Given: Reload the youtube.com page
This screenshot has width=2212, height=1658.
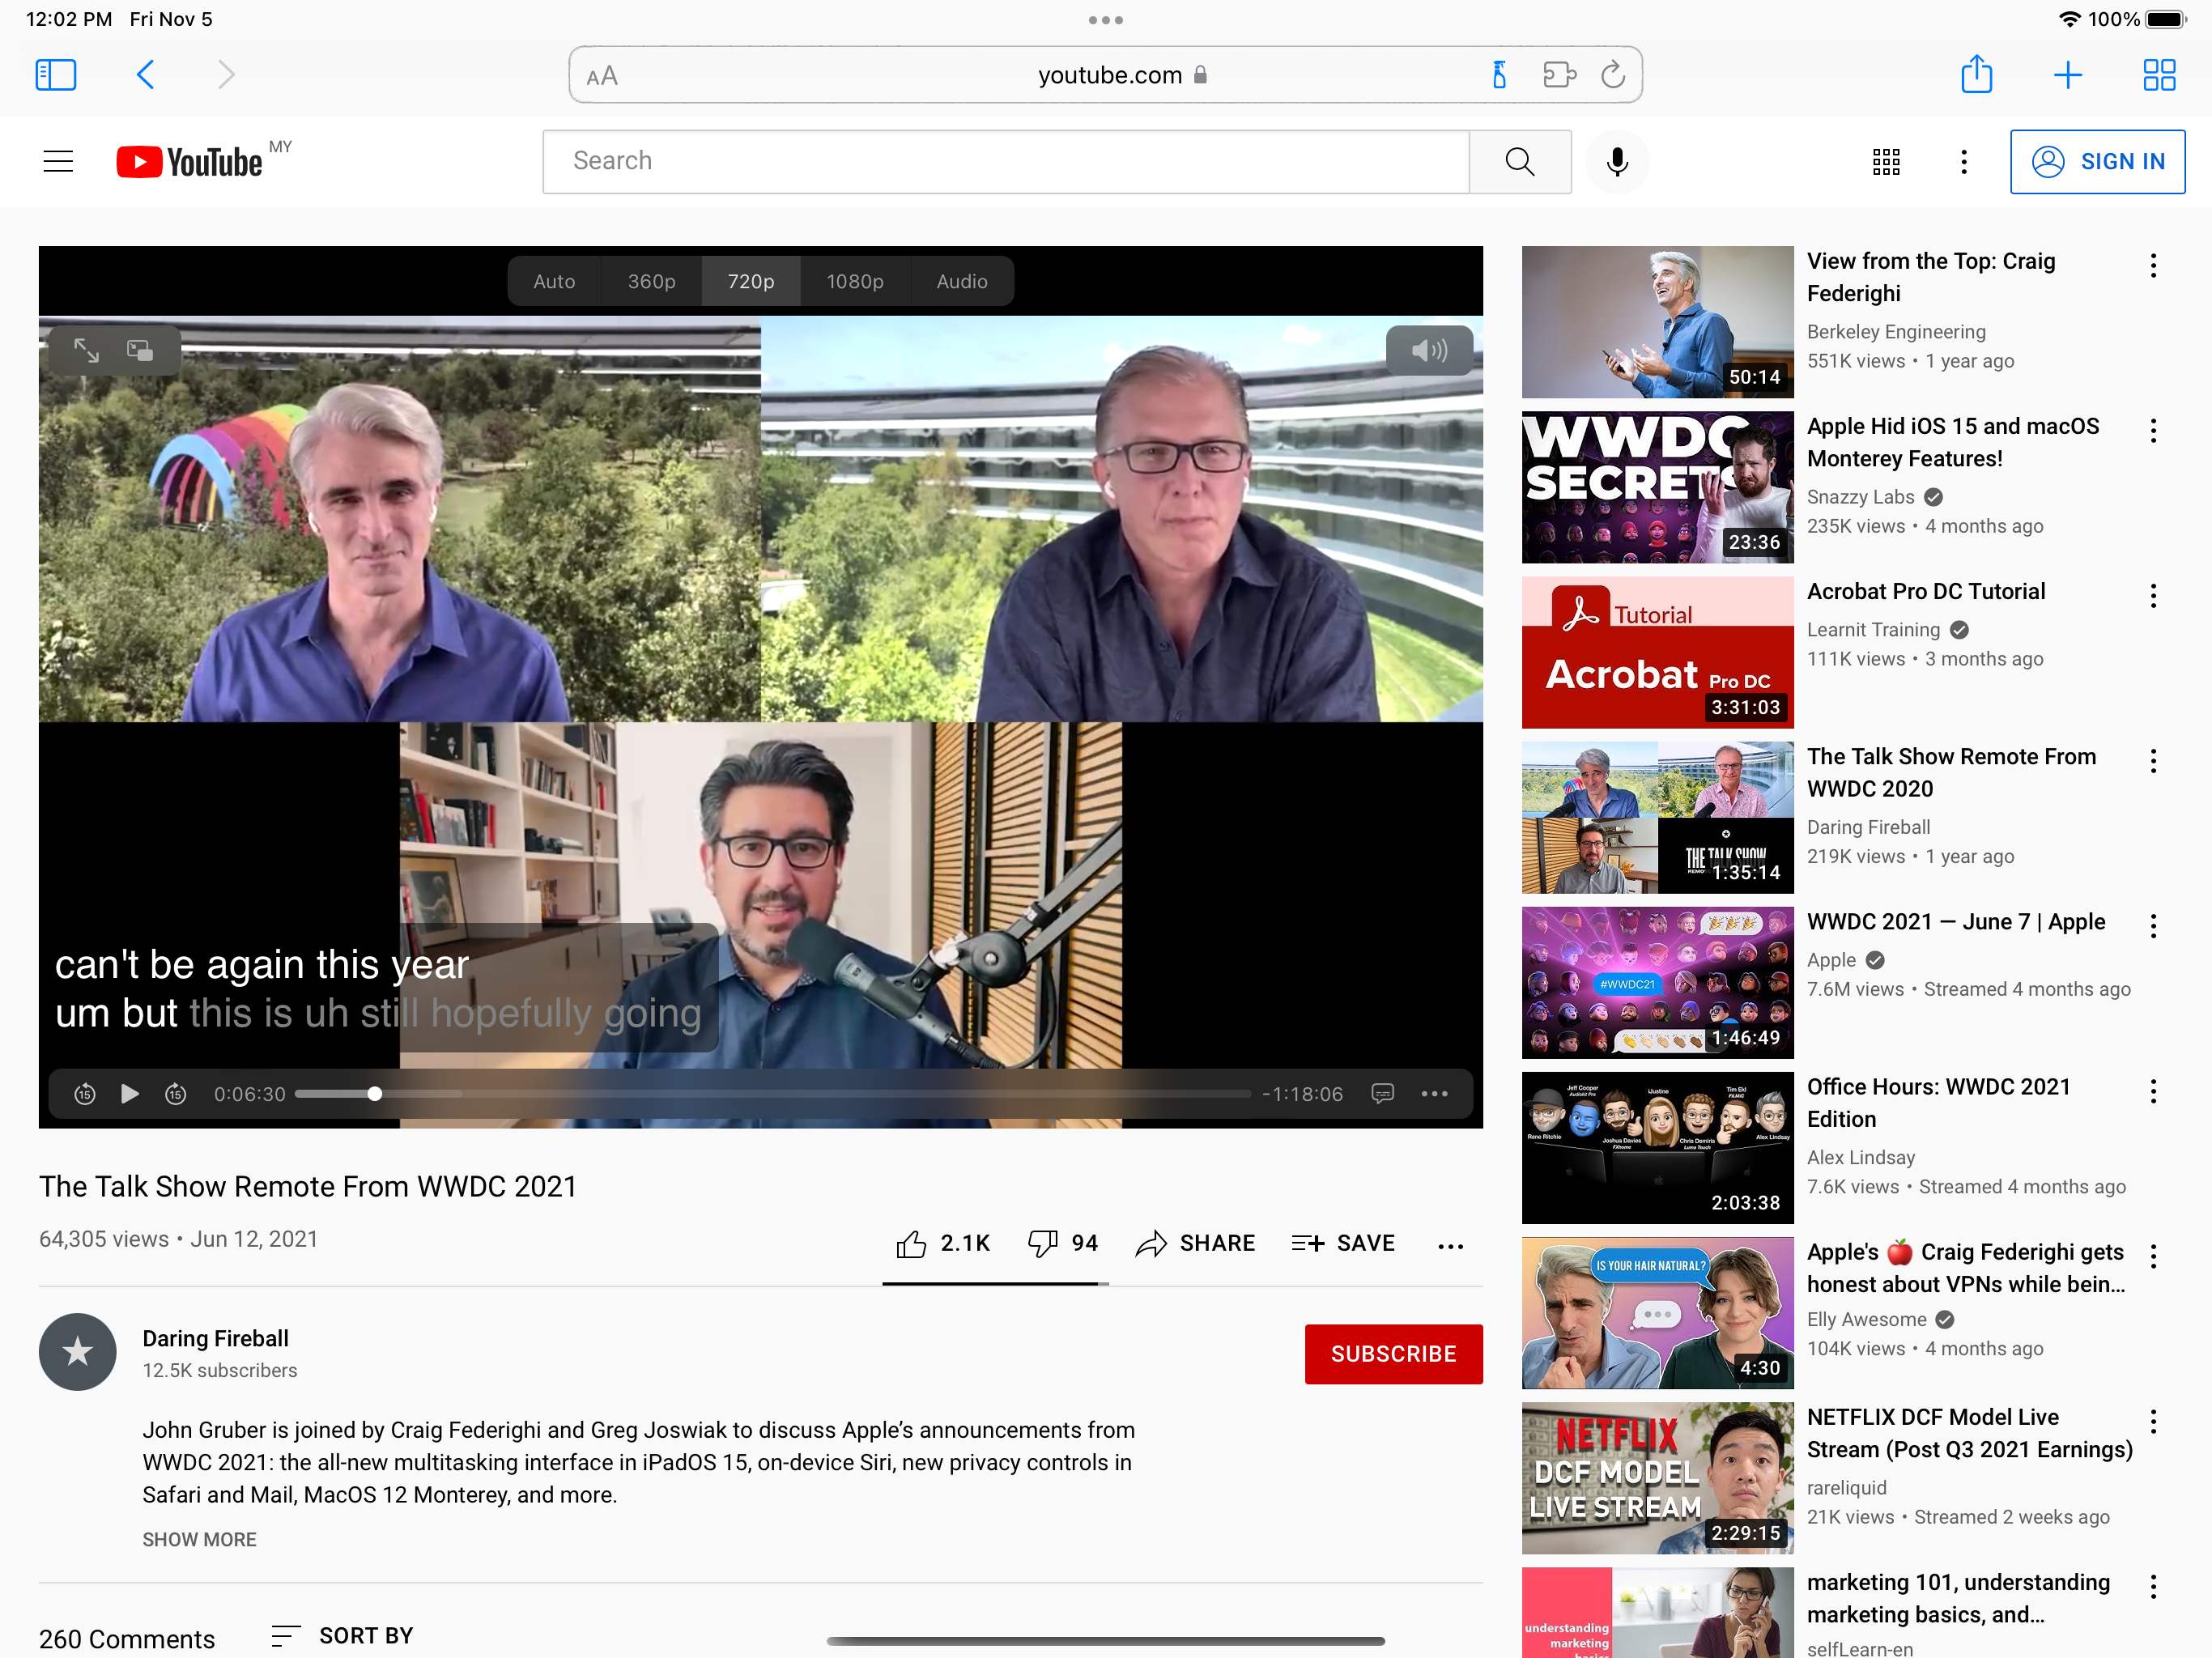Looking at the screenshot, I should pos(1612,75).
